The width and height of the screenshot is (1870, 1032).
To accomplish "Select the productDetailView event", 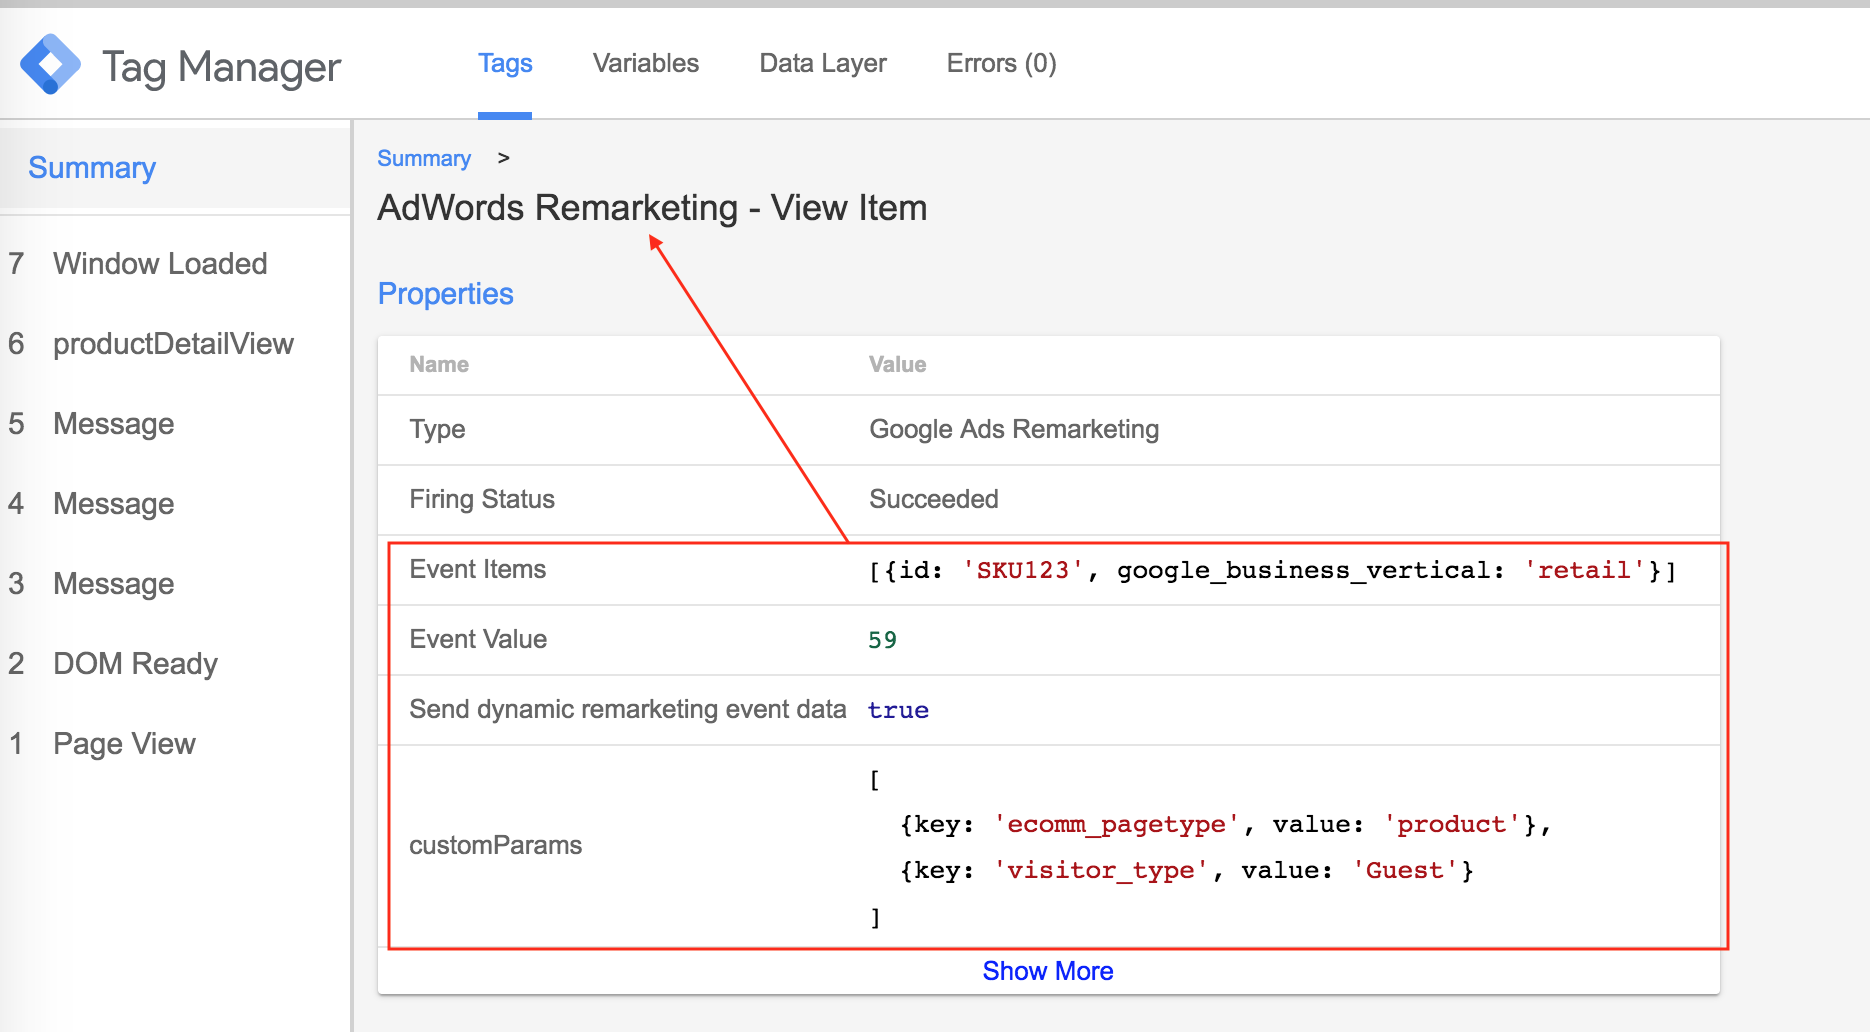I will coord(173,344).
